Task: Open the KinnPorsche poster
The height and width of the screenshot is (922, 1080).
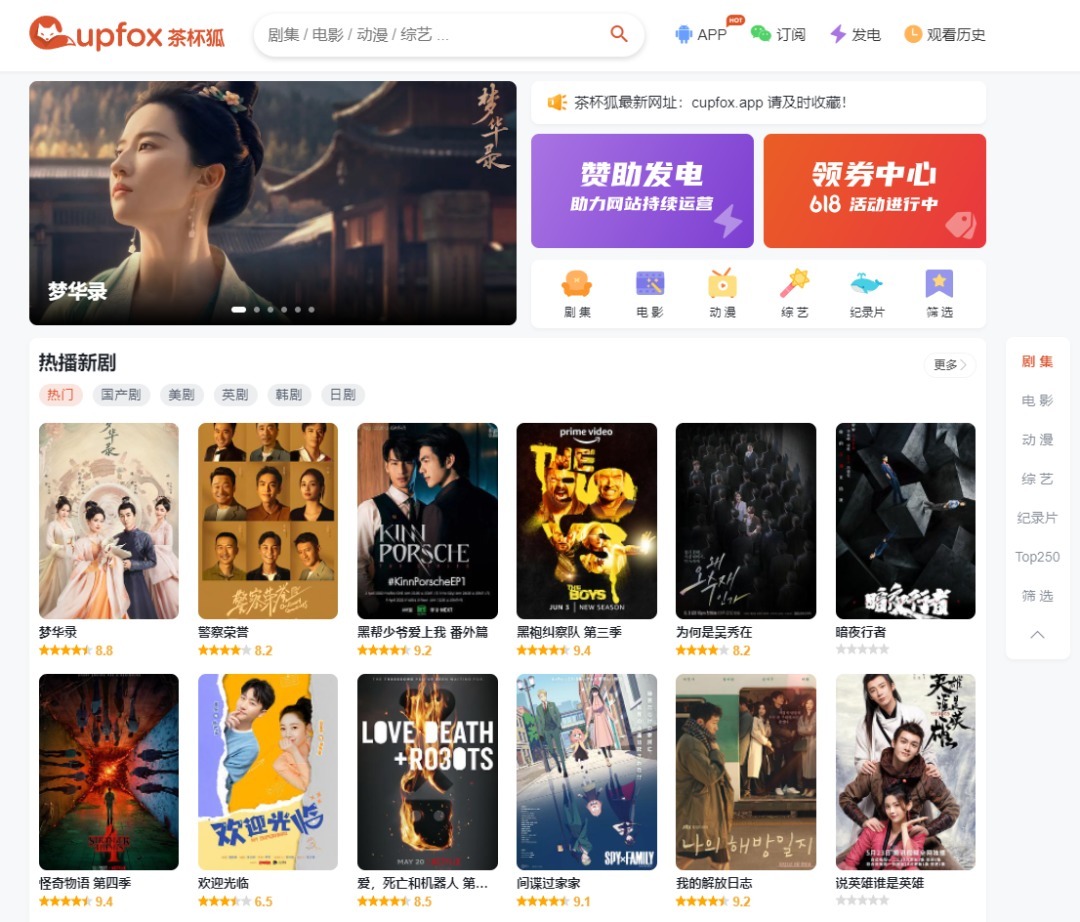Action: tap(427, 521)
